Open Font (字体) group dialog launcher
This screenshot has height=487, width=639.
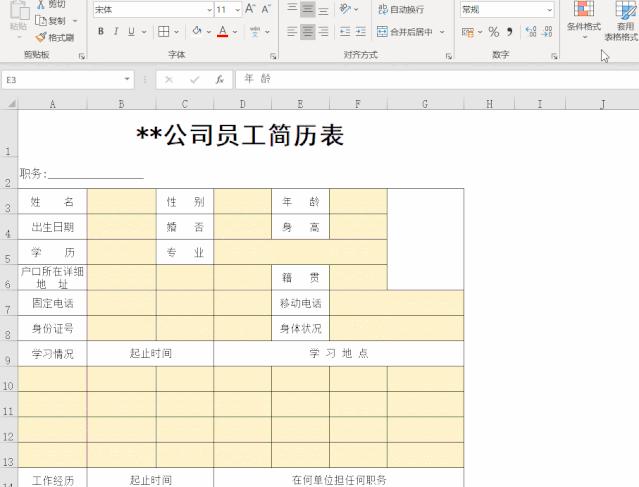273,56
